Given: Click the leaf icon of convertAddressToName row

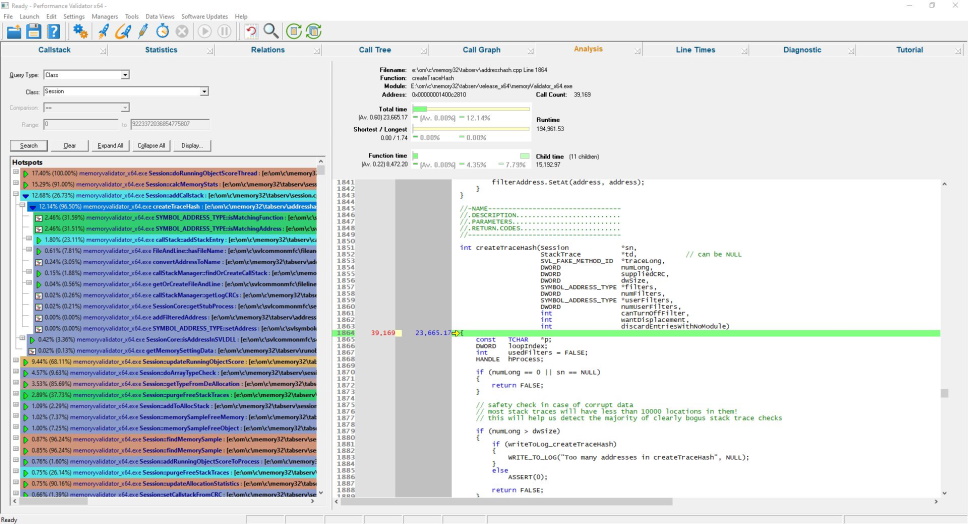Looking at the screenshot, I should [x=39, y=263].
